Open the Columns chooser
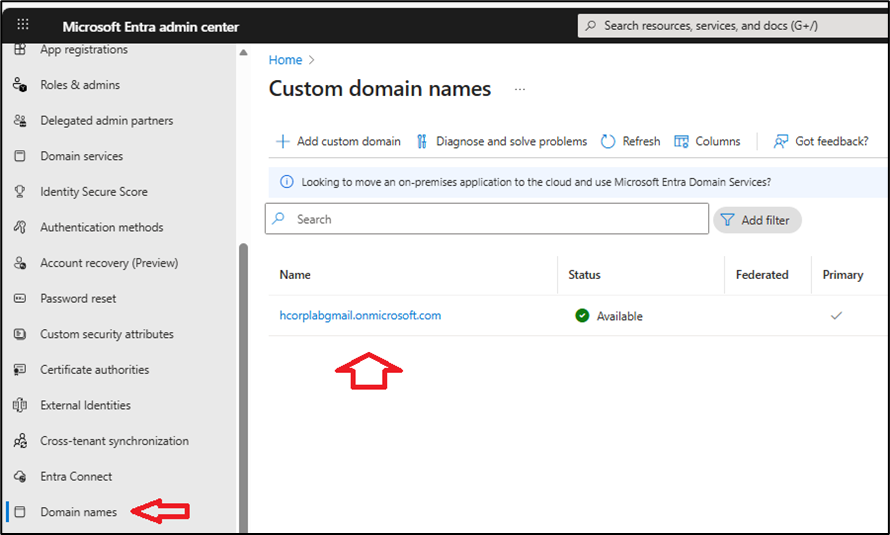This screenshot has width=890, height=535. tap(708, 142)
